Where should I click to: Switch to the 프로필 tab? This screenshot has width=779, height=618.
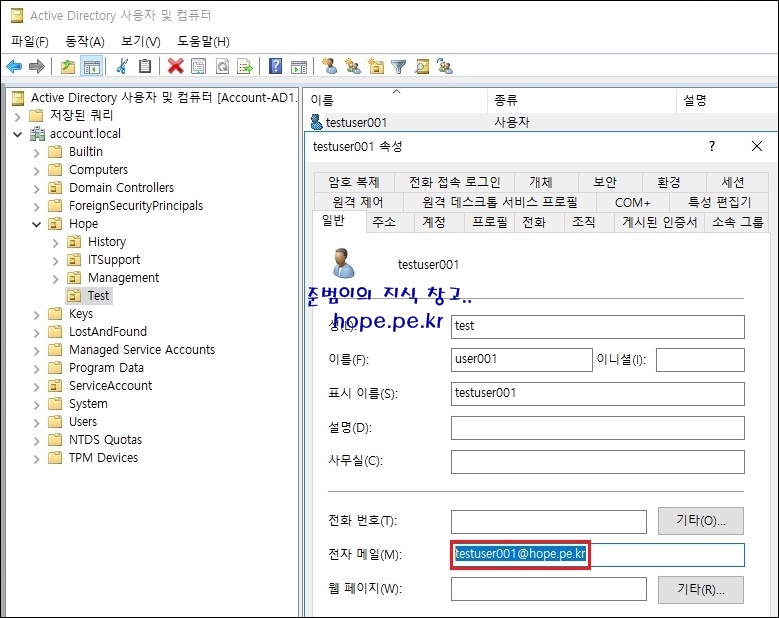[489, 222]
